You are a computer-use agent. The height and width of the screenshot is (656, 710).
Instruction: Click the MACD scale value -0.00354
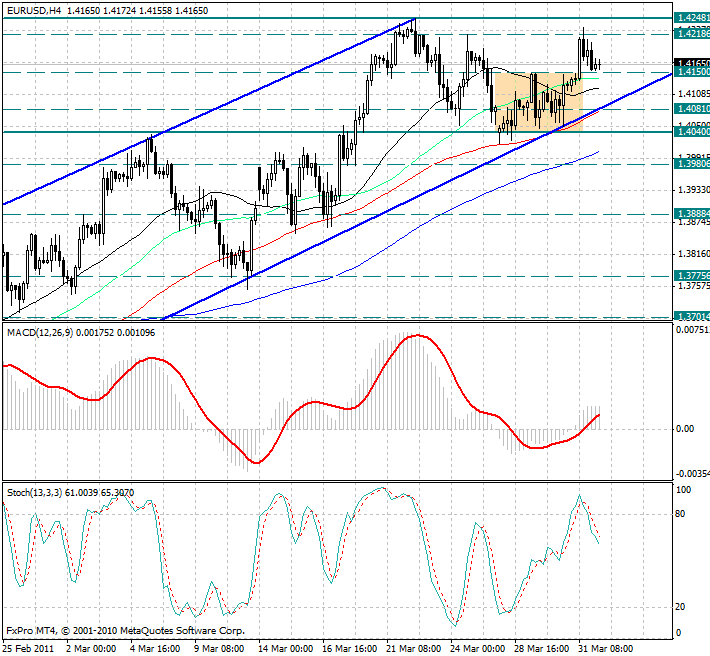point(692,474)
